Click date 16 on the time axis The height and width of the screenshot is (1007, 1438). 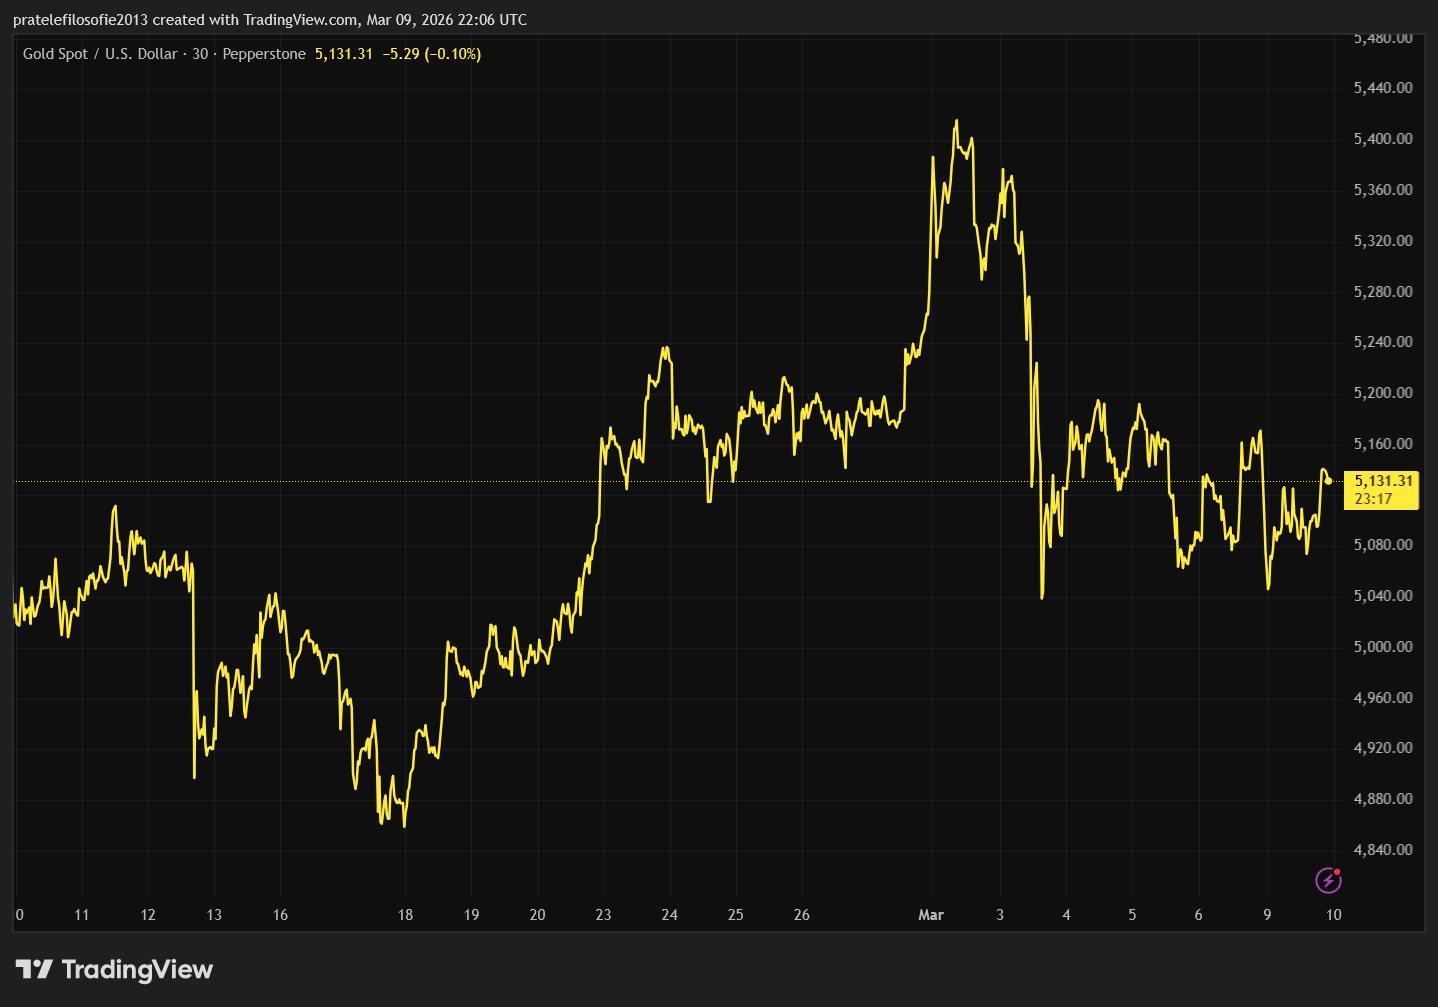280,914
